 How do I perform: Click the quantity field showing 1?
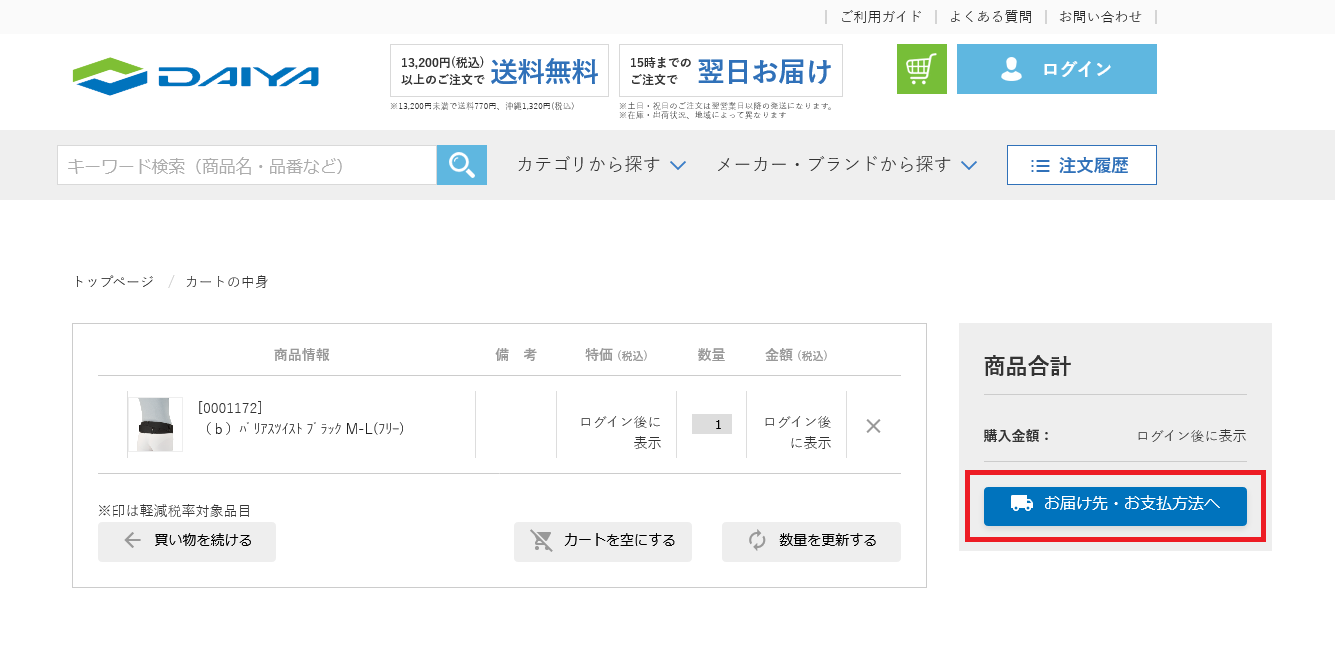point(712,425)
